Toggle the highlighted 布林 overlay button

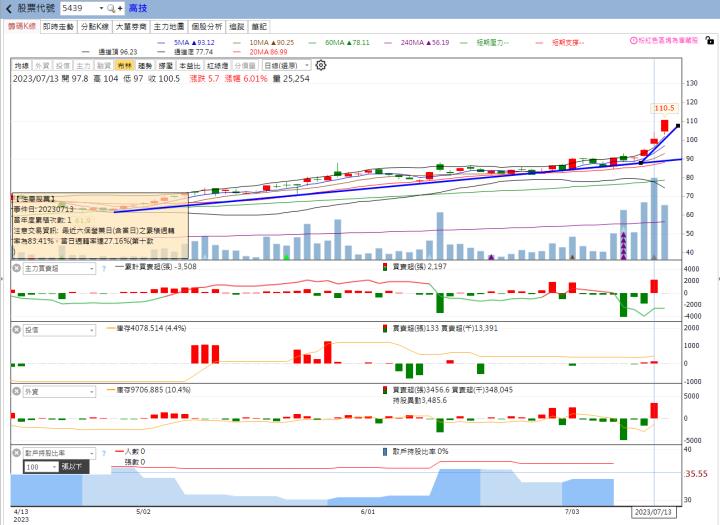(124, 66)
